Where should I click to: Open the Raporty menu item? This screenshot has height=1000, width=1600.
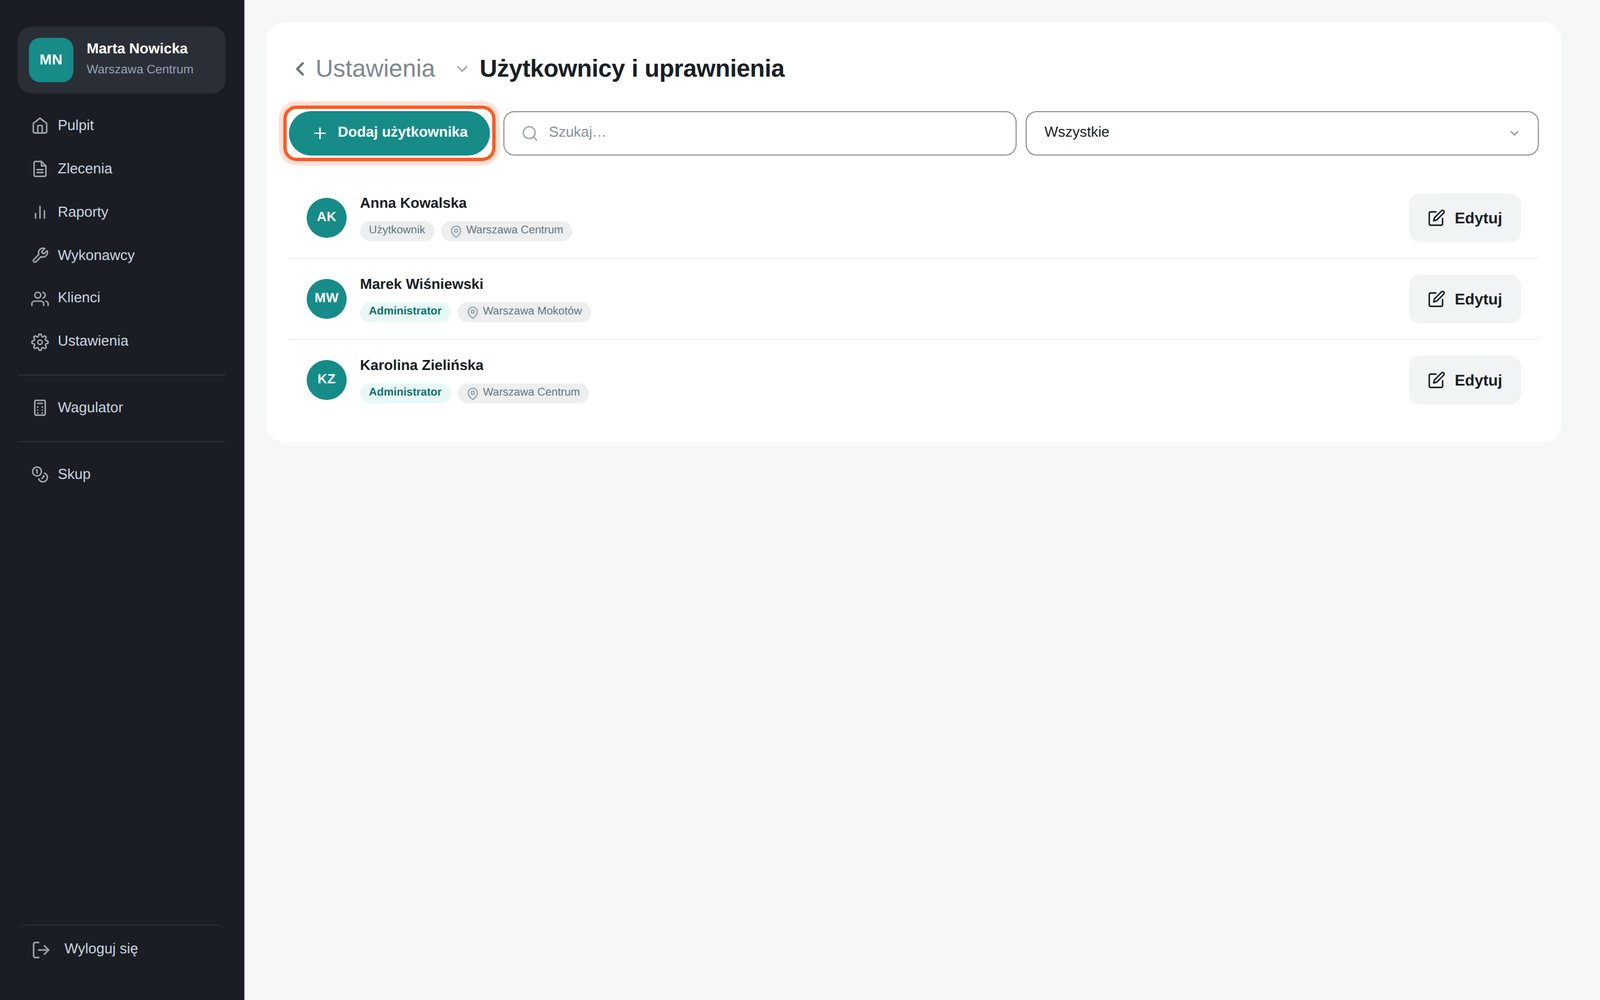121,212
